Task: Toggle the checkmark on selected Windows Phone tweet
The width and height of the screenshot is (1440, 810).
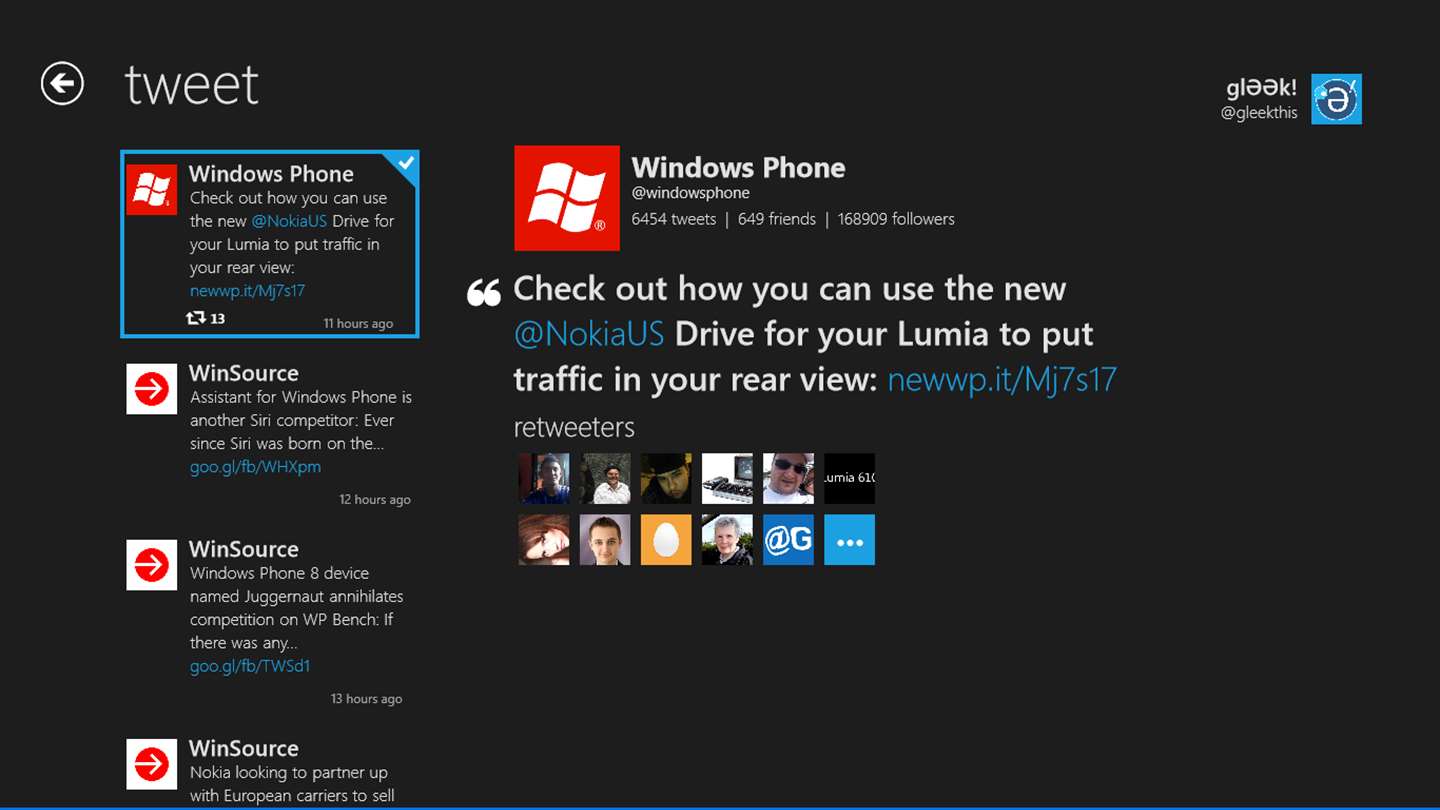Action: pos(406,165)
